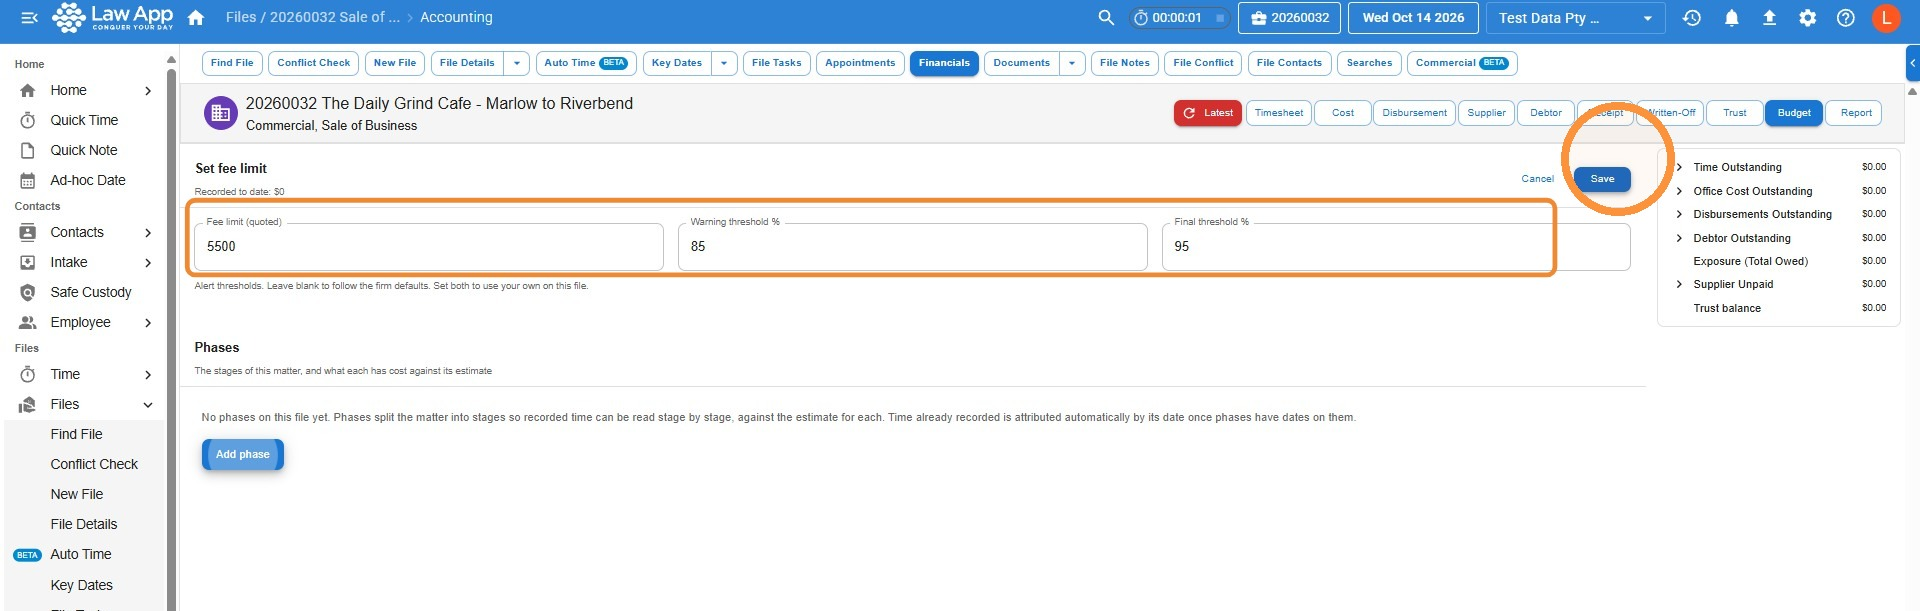Click the Employee people icon
This screenshot has height=611, width=1920.
[x=28, y=322]
